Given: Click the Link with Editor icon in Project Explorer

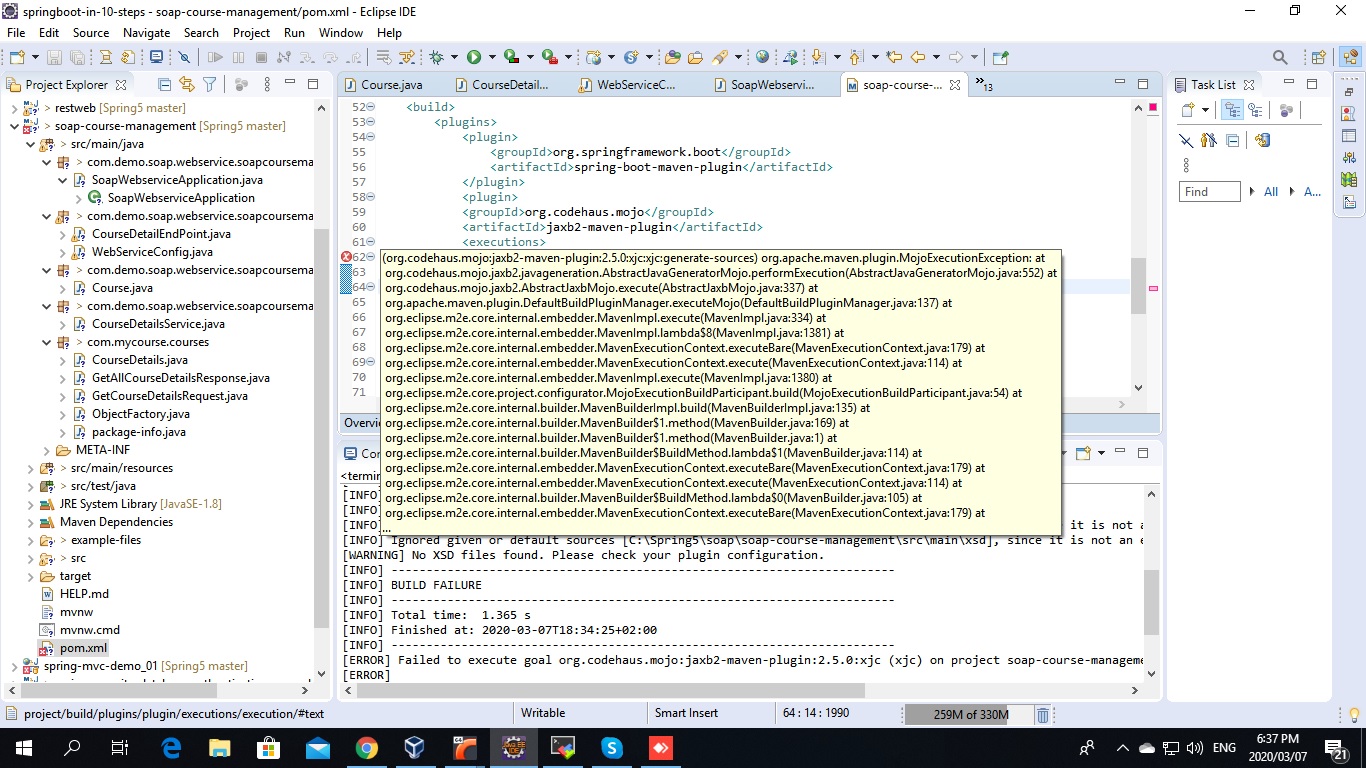Looking at the screenshot, I should [187, 85].
